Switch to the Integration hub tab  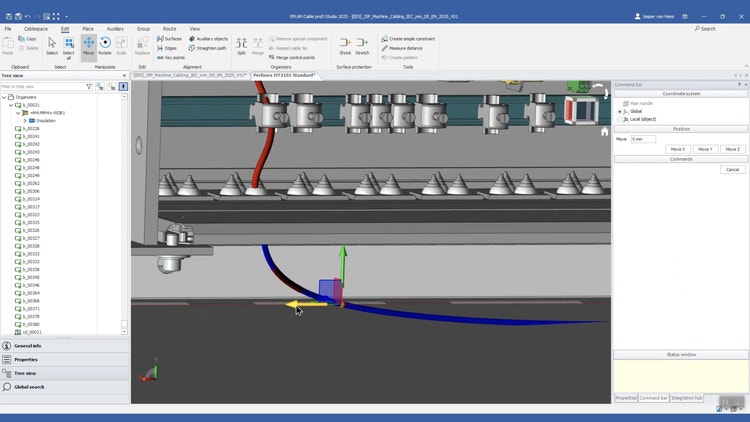pyautogui.click(x=687, y=398)
